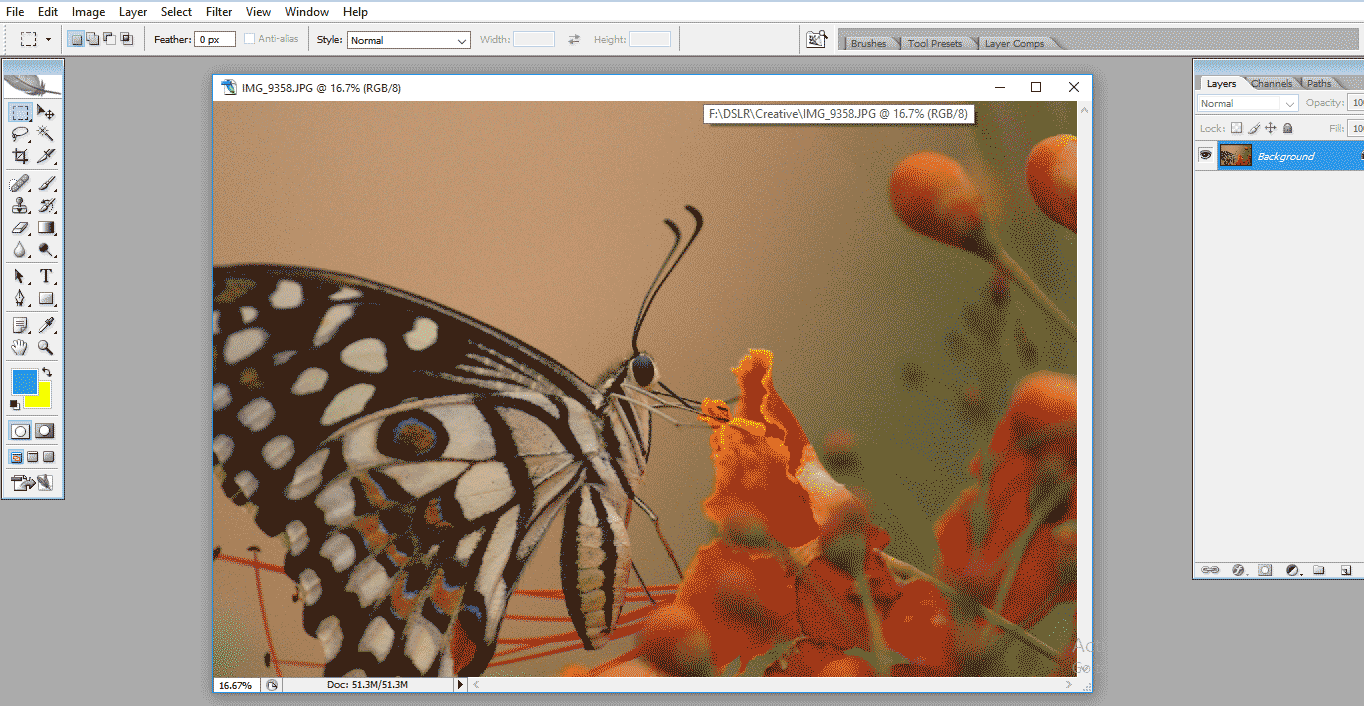Image resolution: width=1364 pixels, height=706 pixels.
Task: Select the Move tool
Action: pyautogui.click(x=47, y=110)
